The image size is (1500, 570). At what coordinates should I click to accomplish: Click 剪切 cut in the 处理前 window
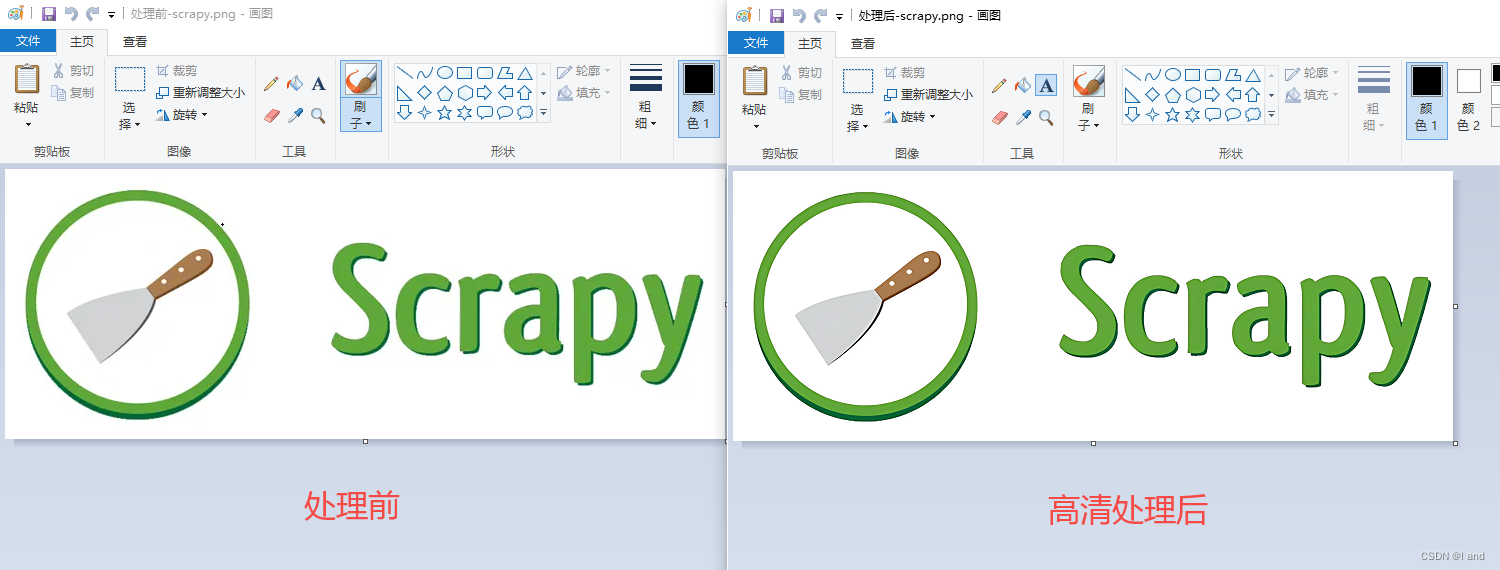click(x=73, y=71)
